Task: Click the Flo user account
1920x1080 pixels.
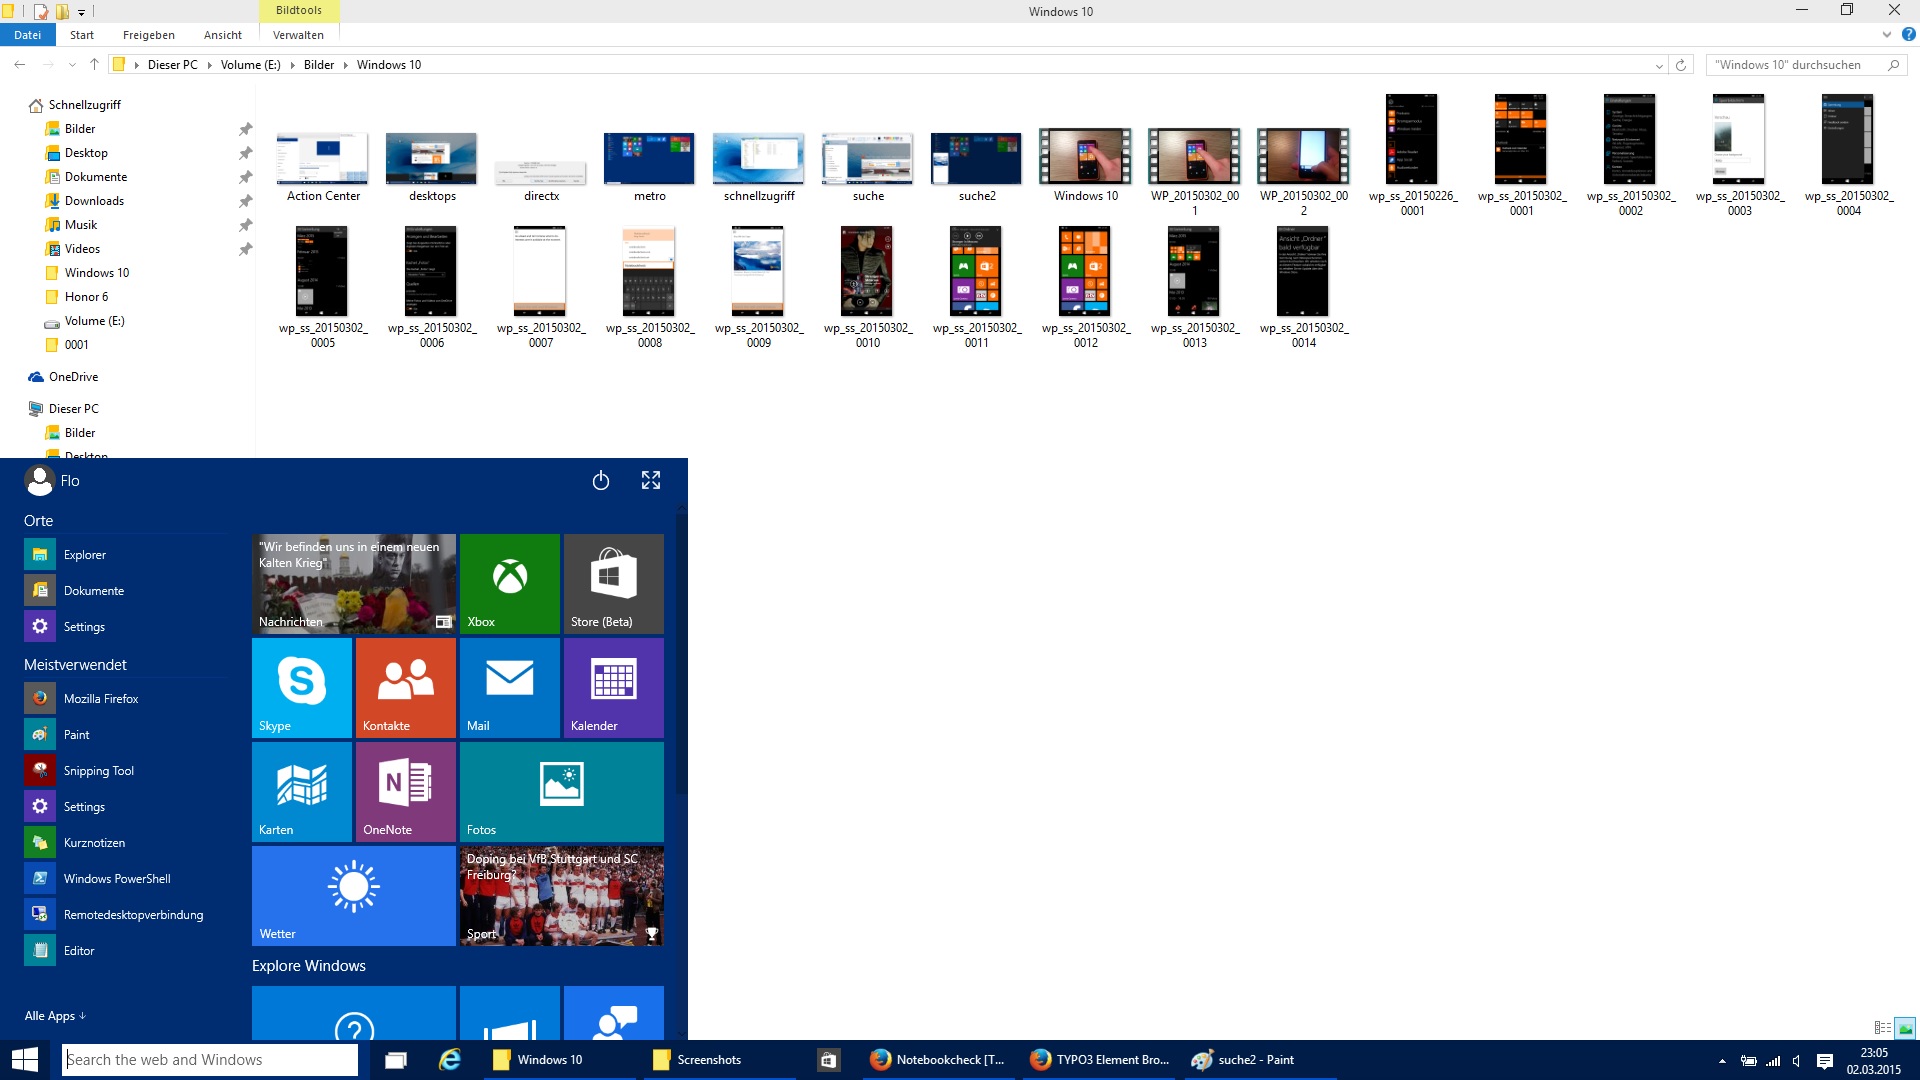Action: tap(52, 481)
